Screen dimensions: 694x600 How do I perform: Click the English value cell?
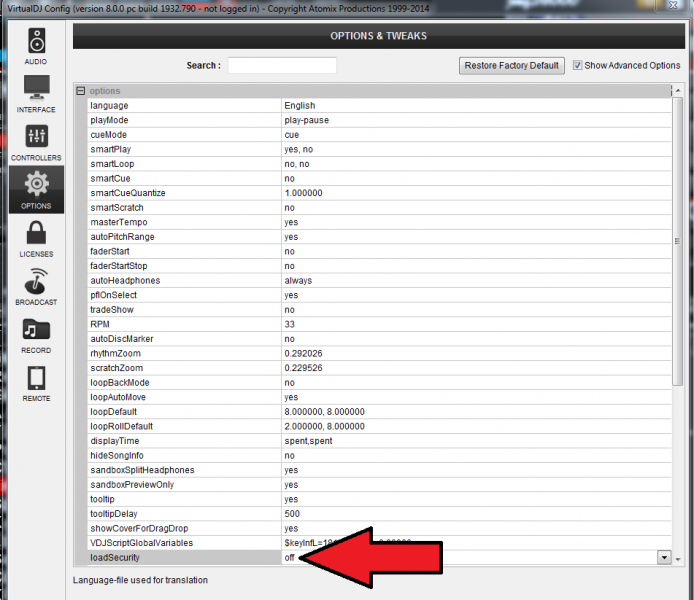pyautogui.click(x=300, y=105)
